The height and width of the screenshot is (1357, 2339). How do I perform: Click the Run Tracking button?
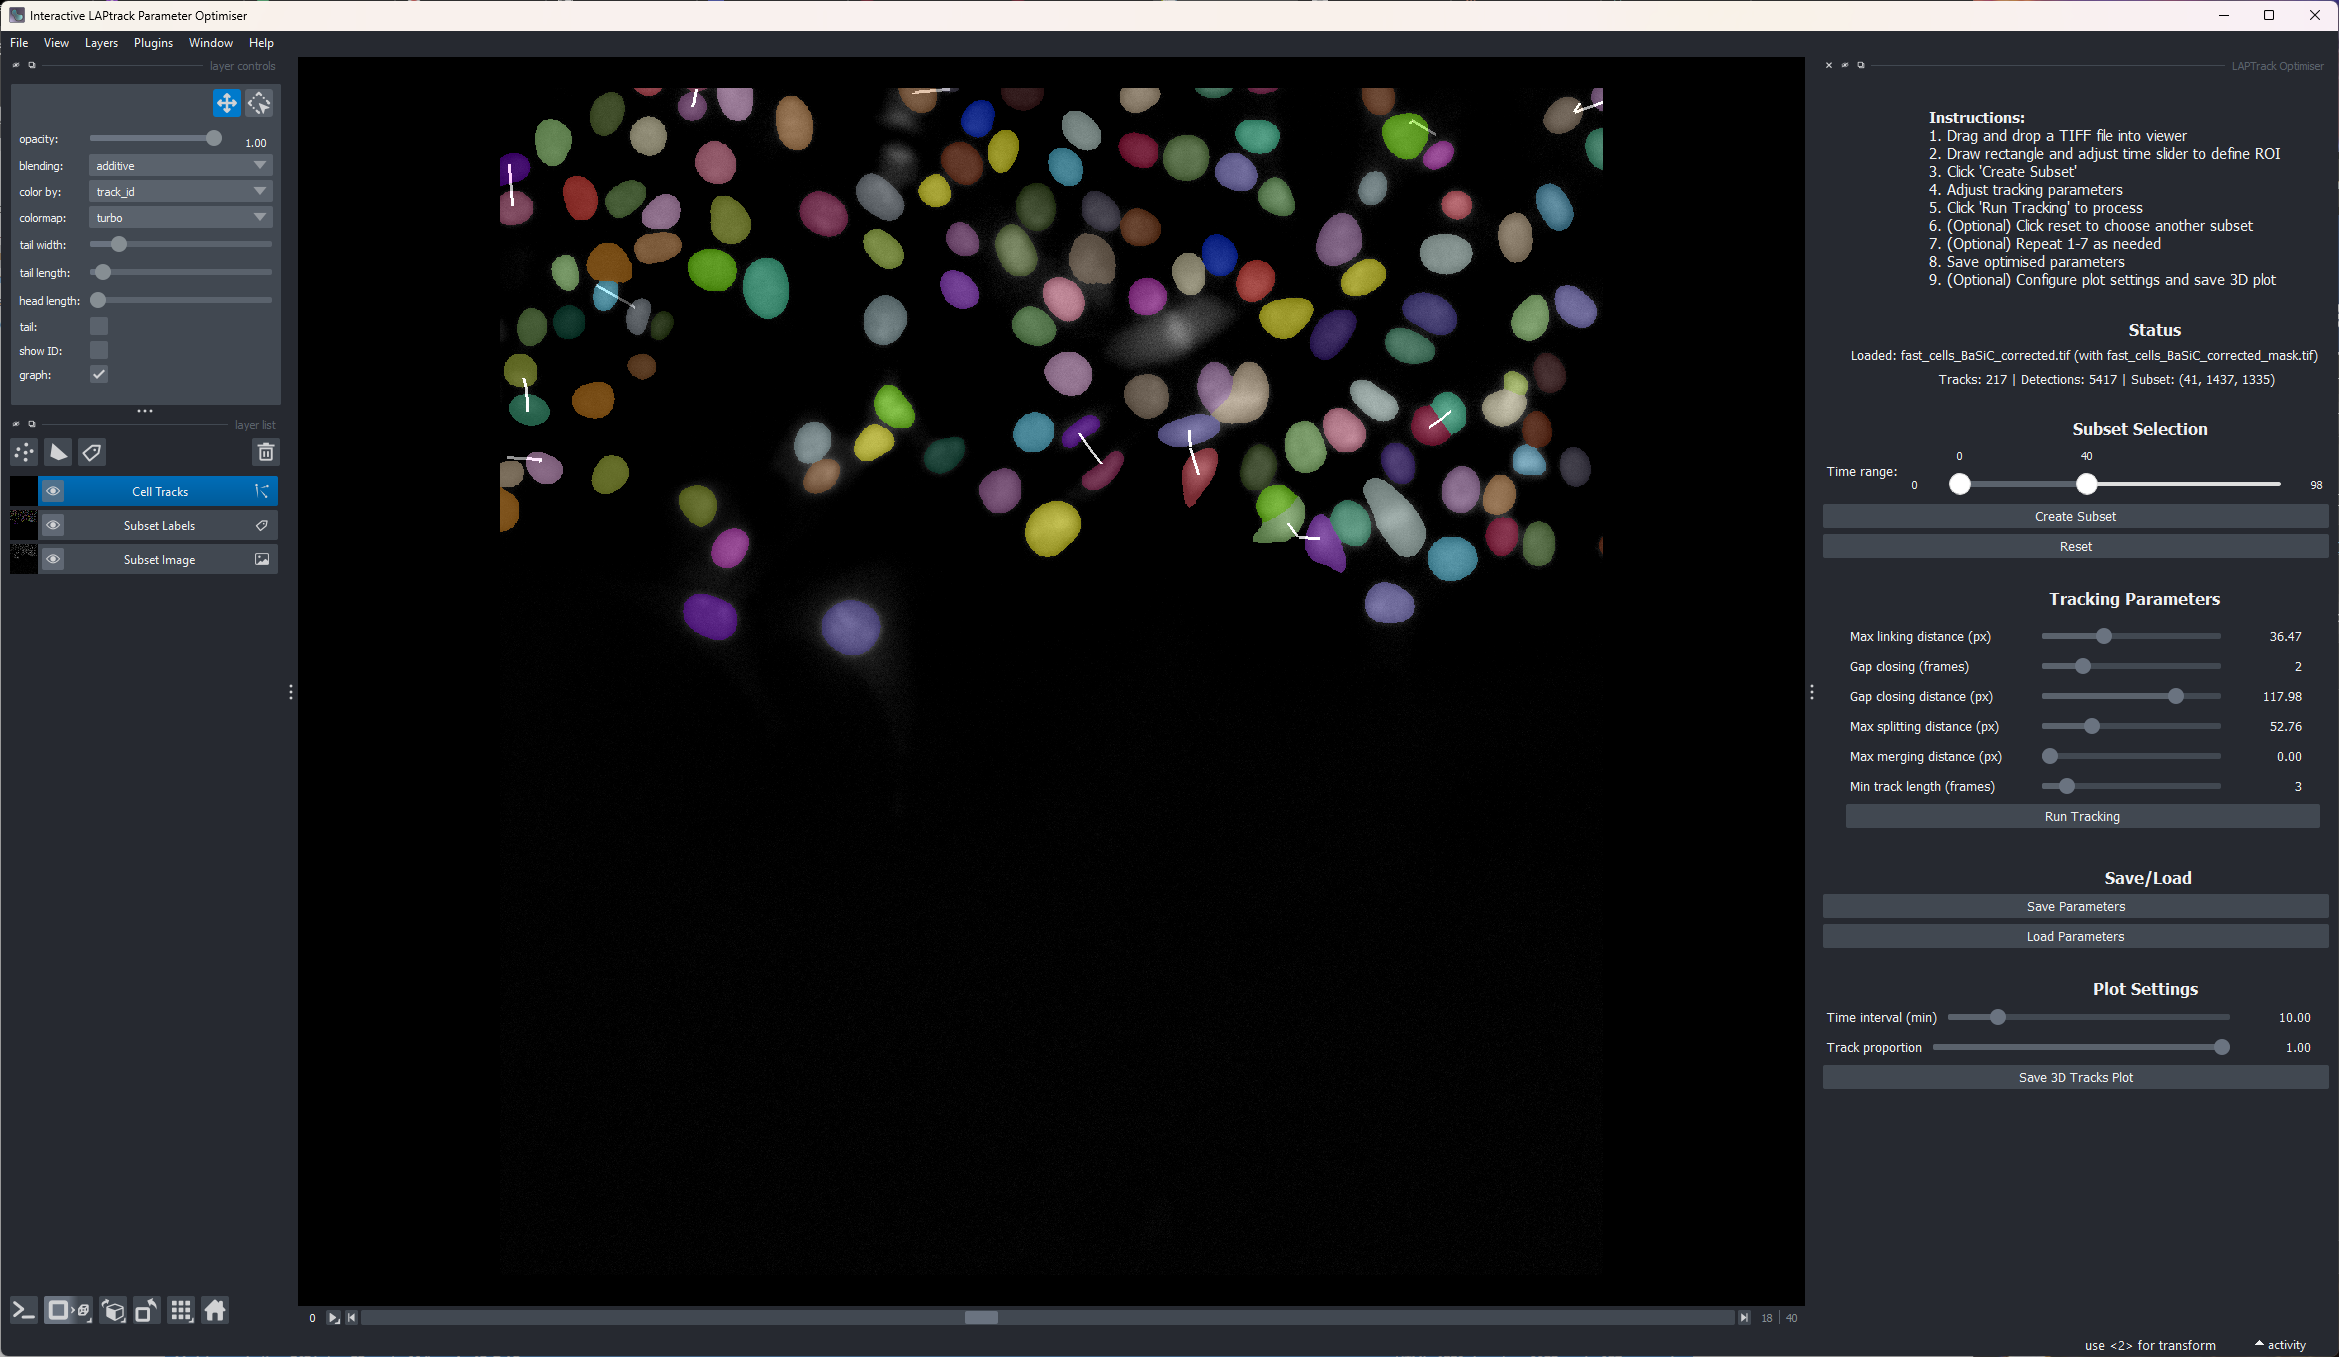(x=2082, y=817)
